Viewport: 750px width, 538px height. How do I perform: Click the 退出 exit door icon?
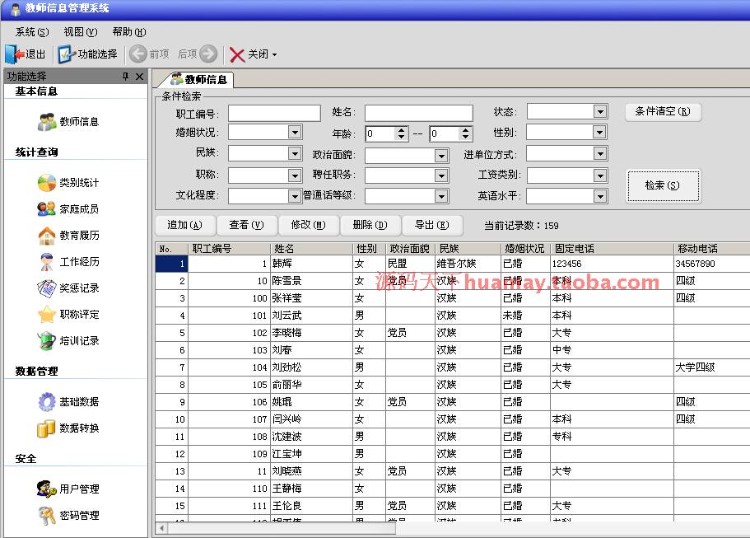(x=14, y=54)
